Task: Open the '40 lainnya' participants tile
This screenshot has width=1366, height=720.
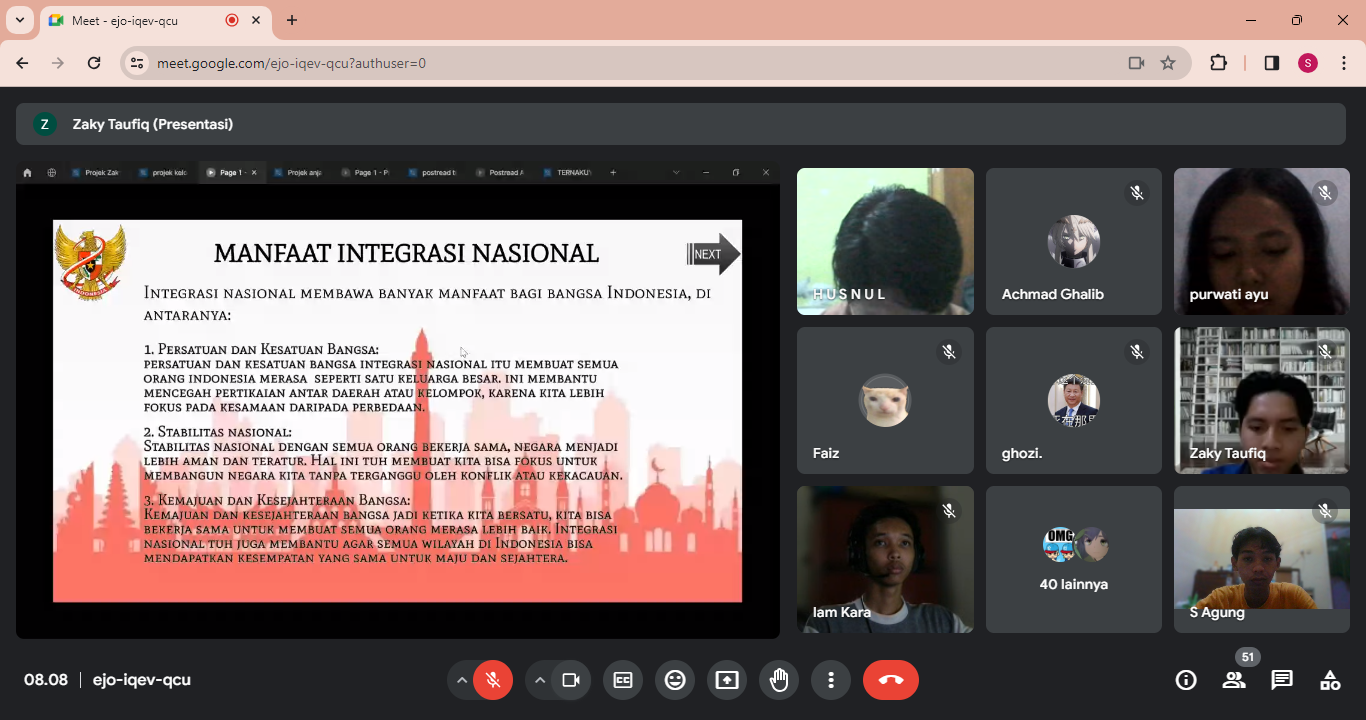Action: (1073, 559)
